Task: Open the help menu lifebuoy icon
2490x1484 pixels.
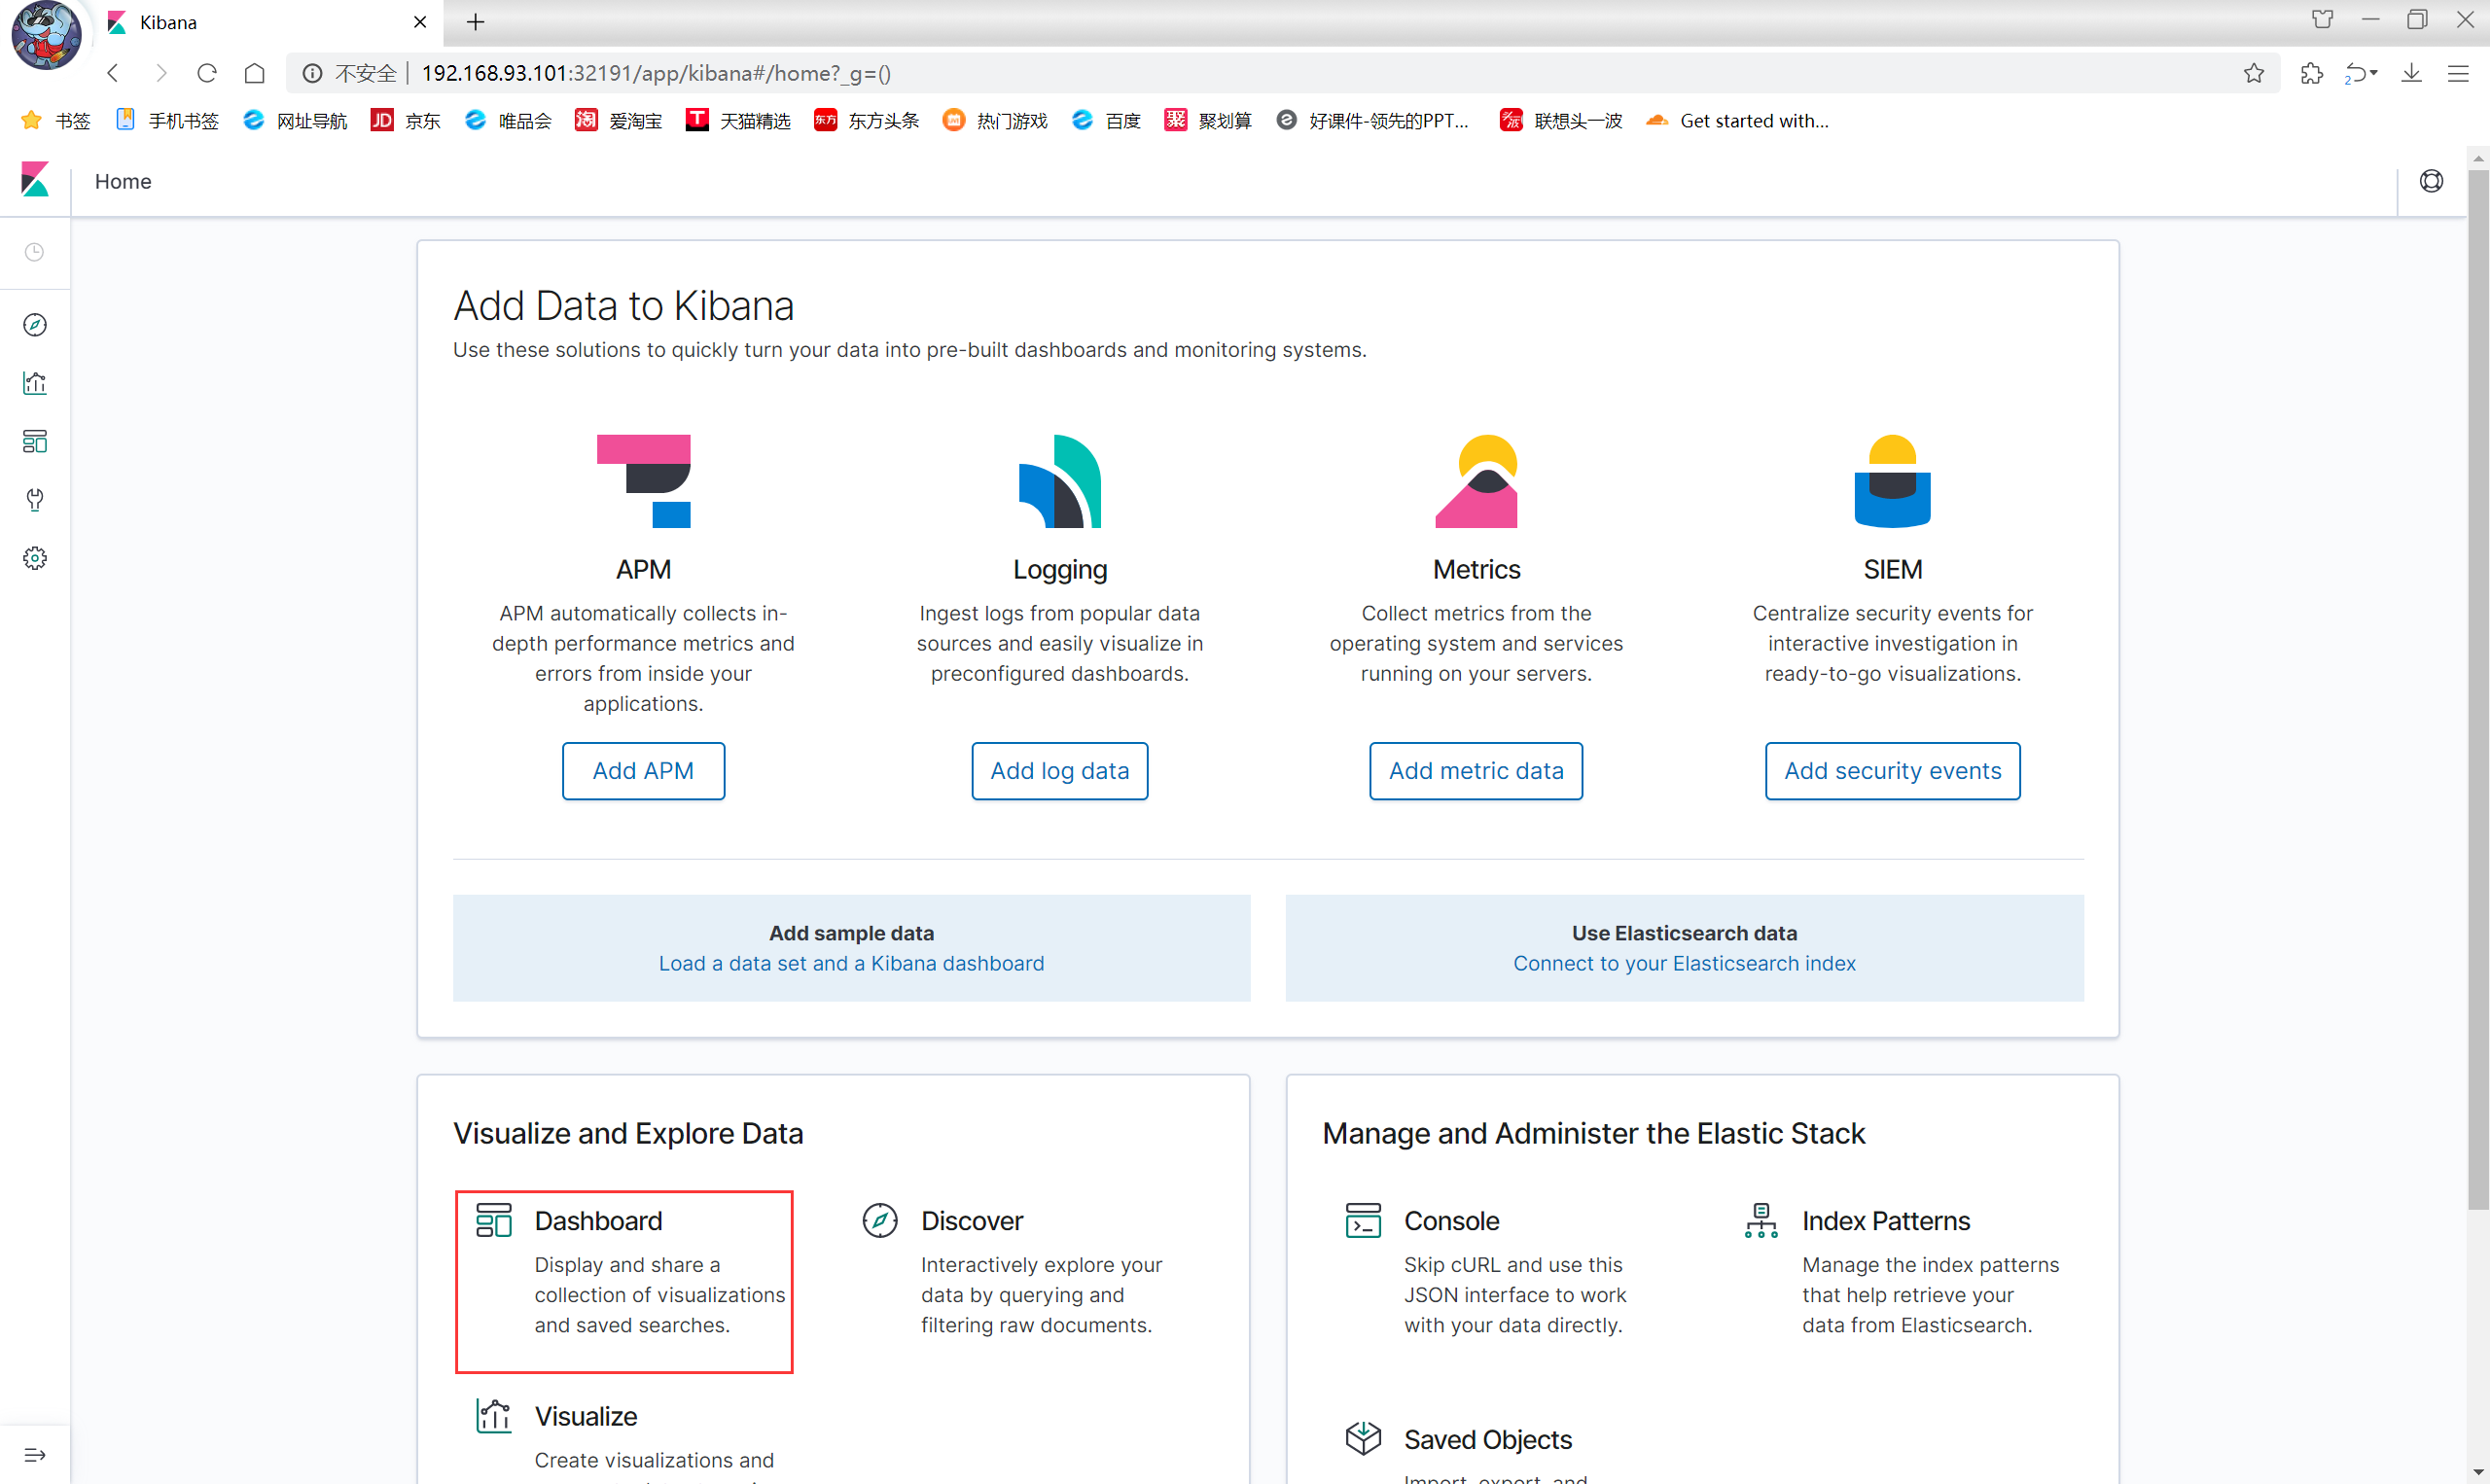Action: (2431, 181)
